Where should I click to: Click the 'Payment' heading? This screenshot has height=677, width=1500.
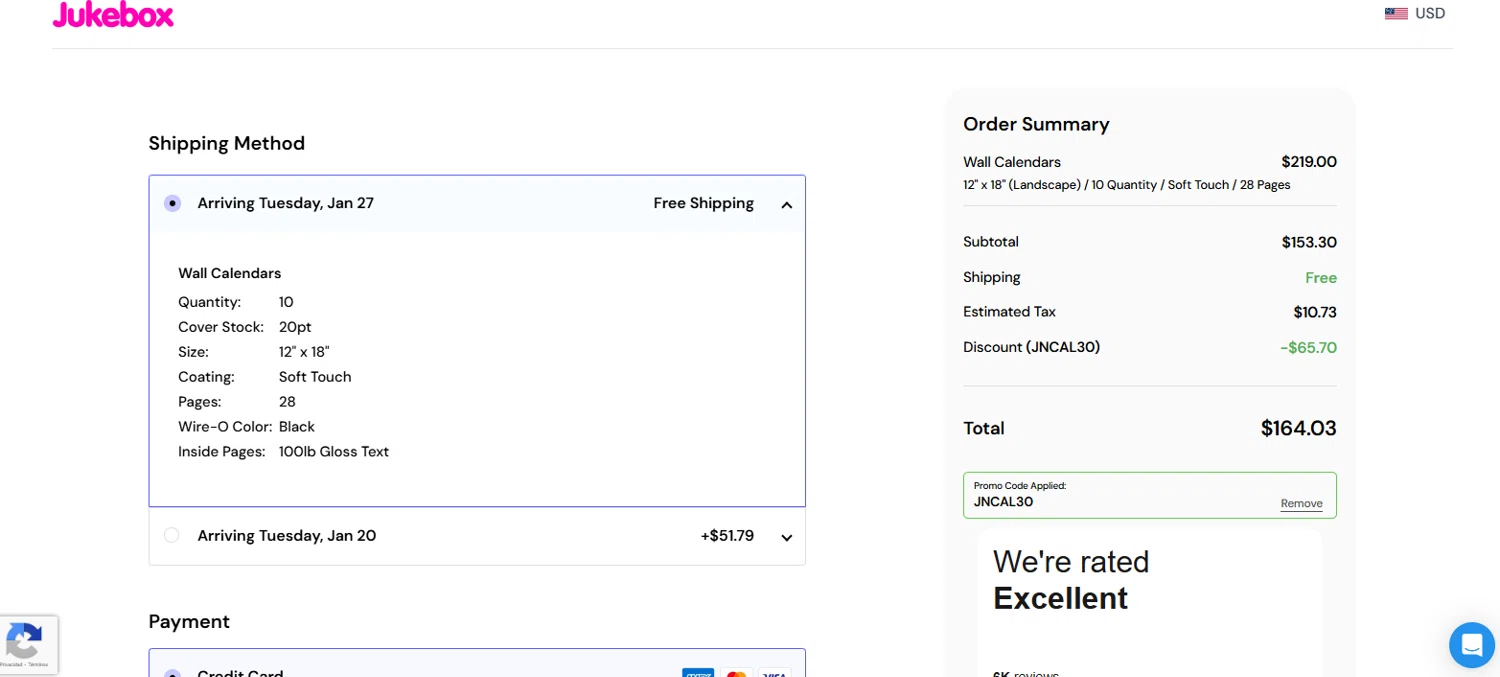coord(189,621)
